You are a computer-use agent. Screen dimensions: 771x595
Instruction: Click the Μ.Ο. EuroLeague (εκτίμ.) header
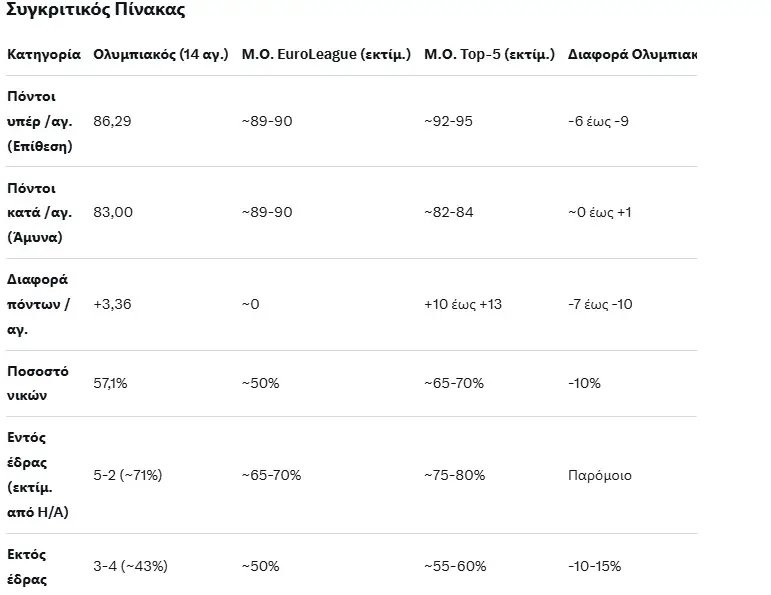tap(326, 54)
